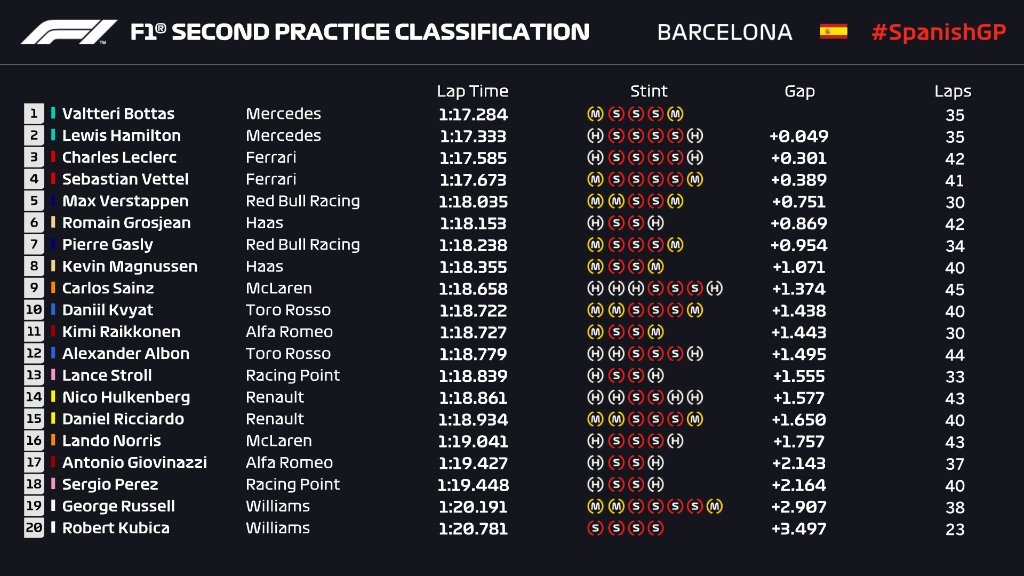The width and height of the screenshot is (1024, 576).
Task: Click Kubica's first soft tyre icon
Action: click(x=595, y=528)
